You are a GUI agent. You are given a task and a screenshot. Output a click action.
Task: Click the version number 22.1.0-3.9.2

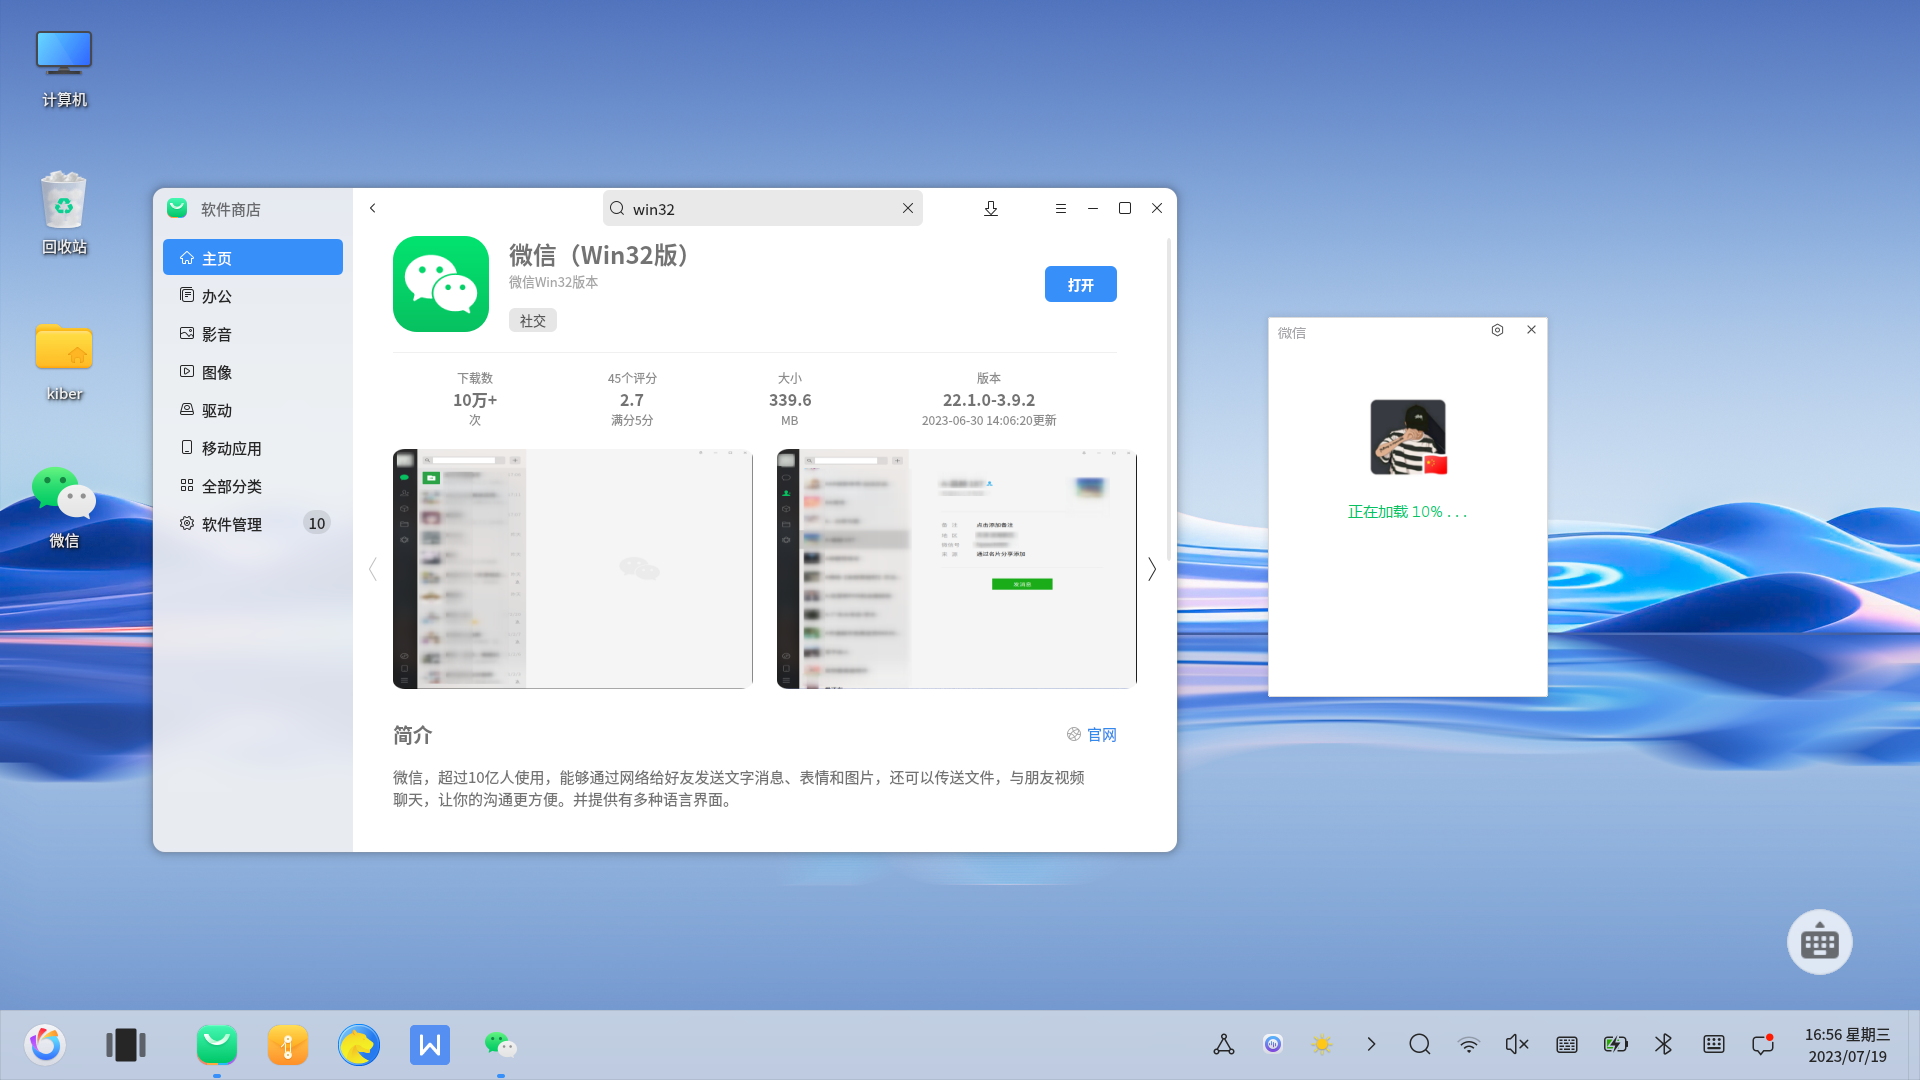pyautogui.click(x=989, y=400)
